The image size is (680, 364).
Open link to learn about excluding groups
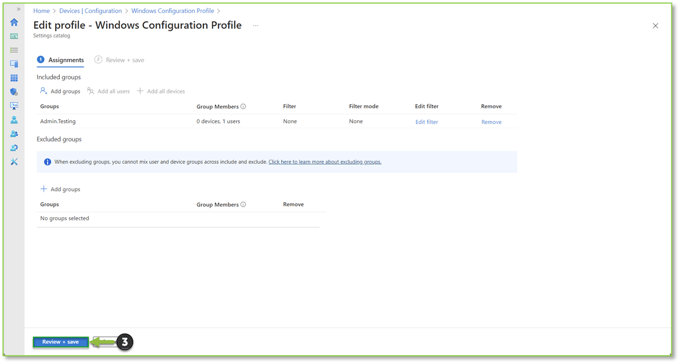(x=325, y=162)
